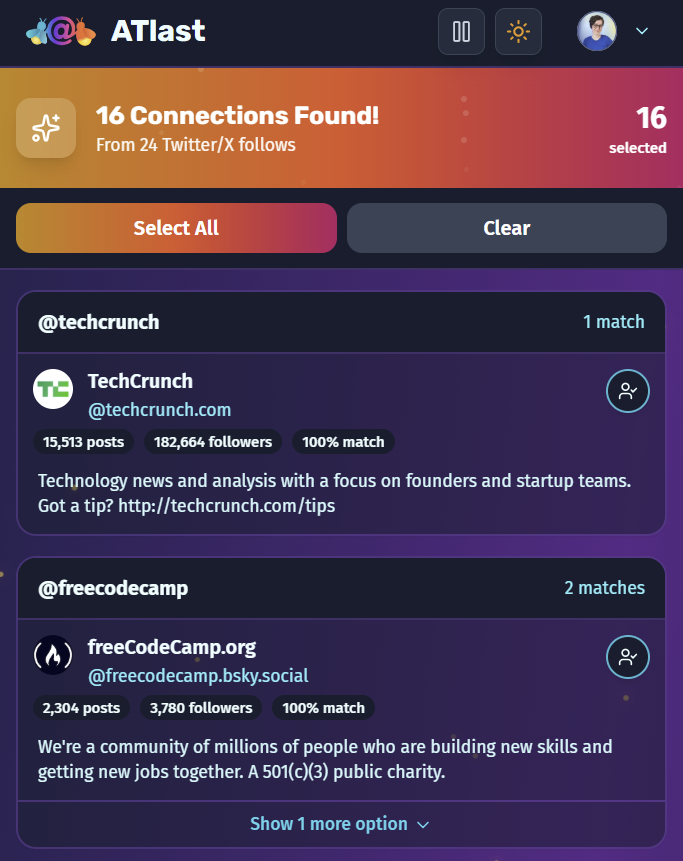This screenshot has width=683, height=861.
Task: Click the ATlast title text
Action: coord(158,31)
